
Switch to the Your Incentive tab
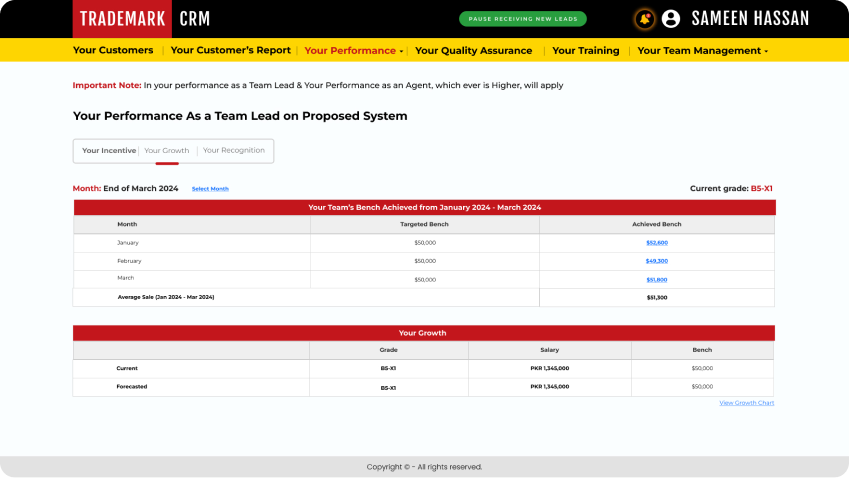(108, 151)
